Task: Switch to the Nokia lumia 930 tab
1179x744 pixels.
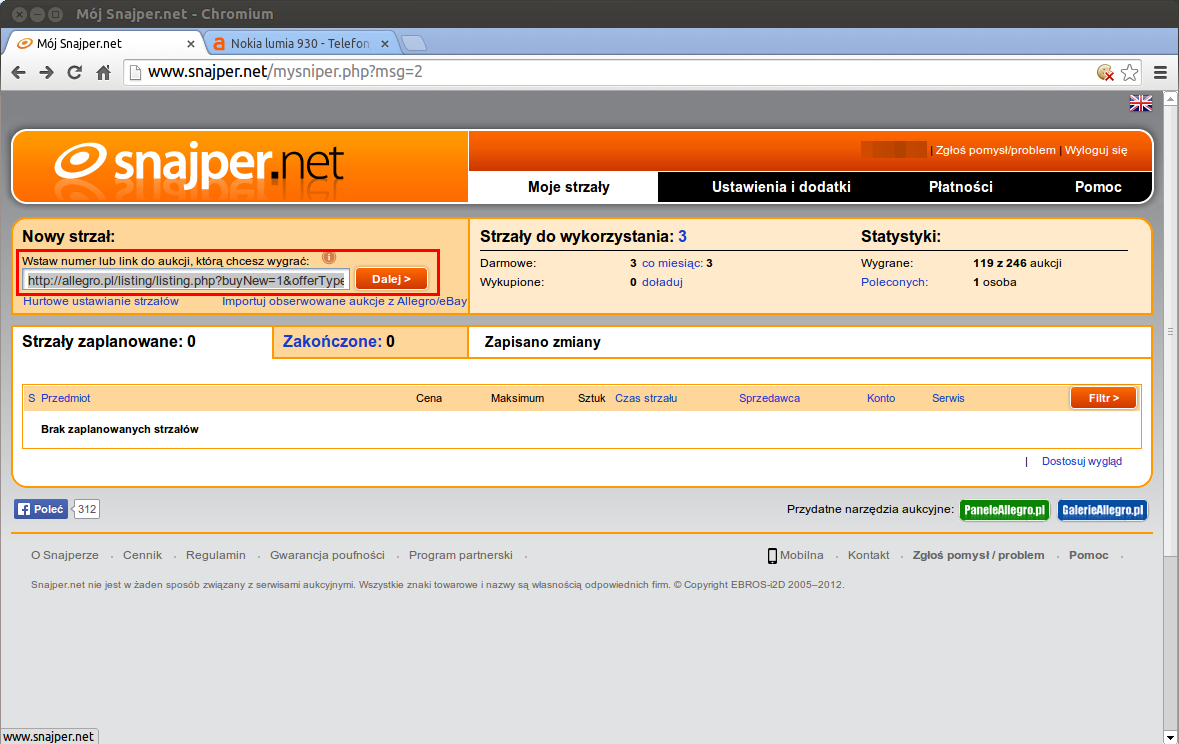Action: pos(300,43)
